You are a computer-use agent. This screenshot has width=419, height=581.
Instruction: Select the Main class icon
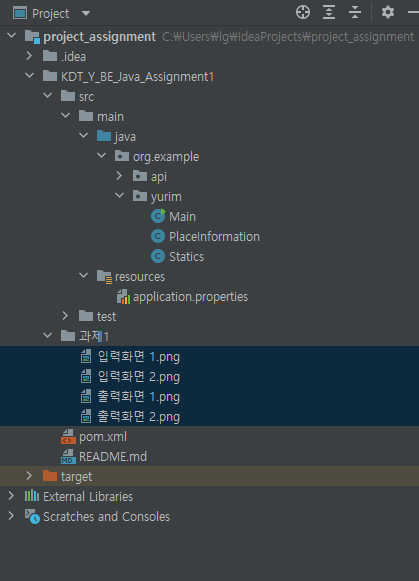pos(158,216)
